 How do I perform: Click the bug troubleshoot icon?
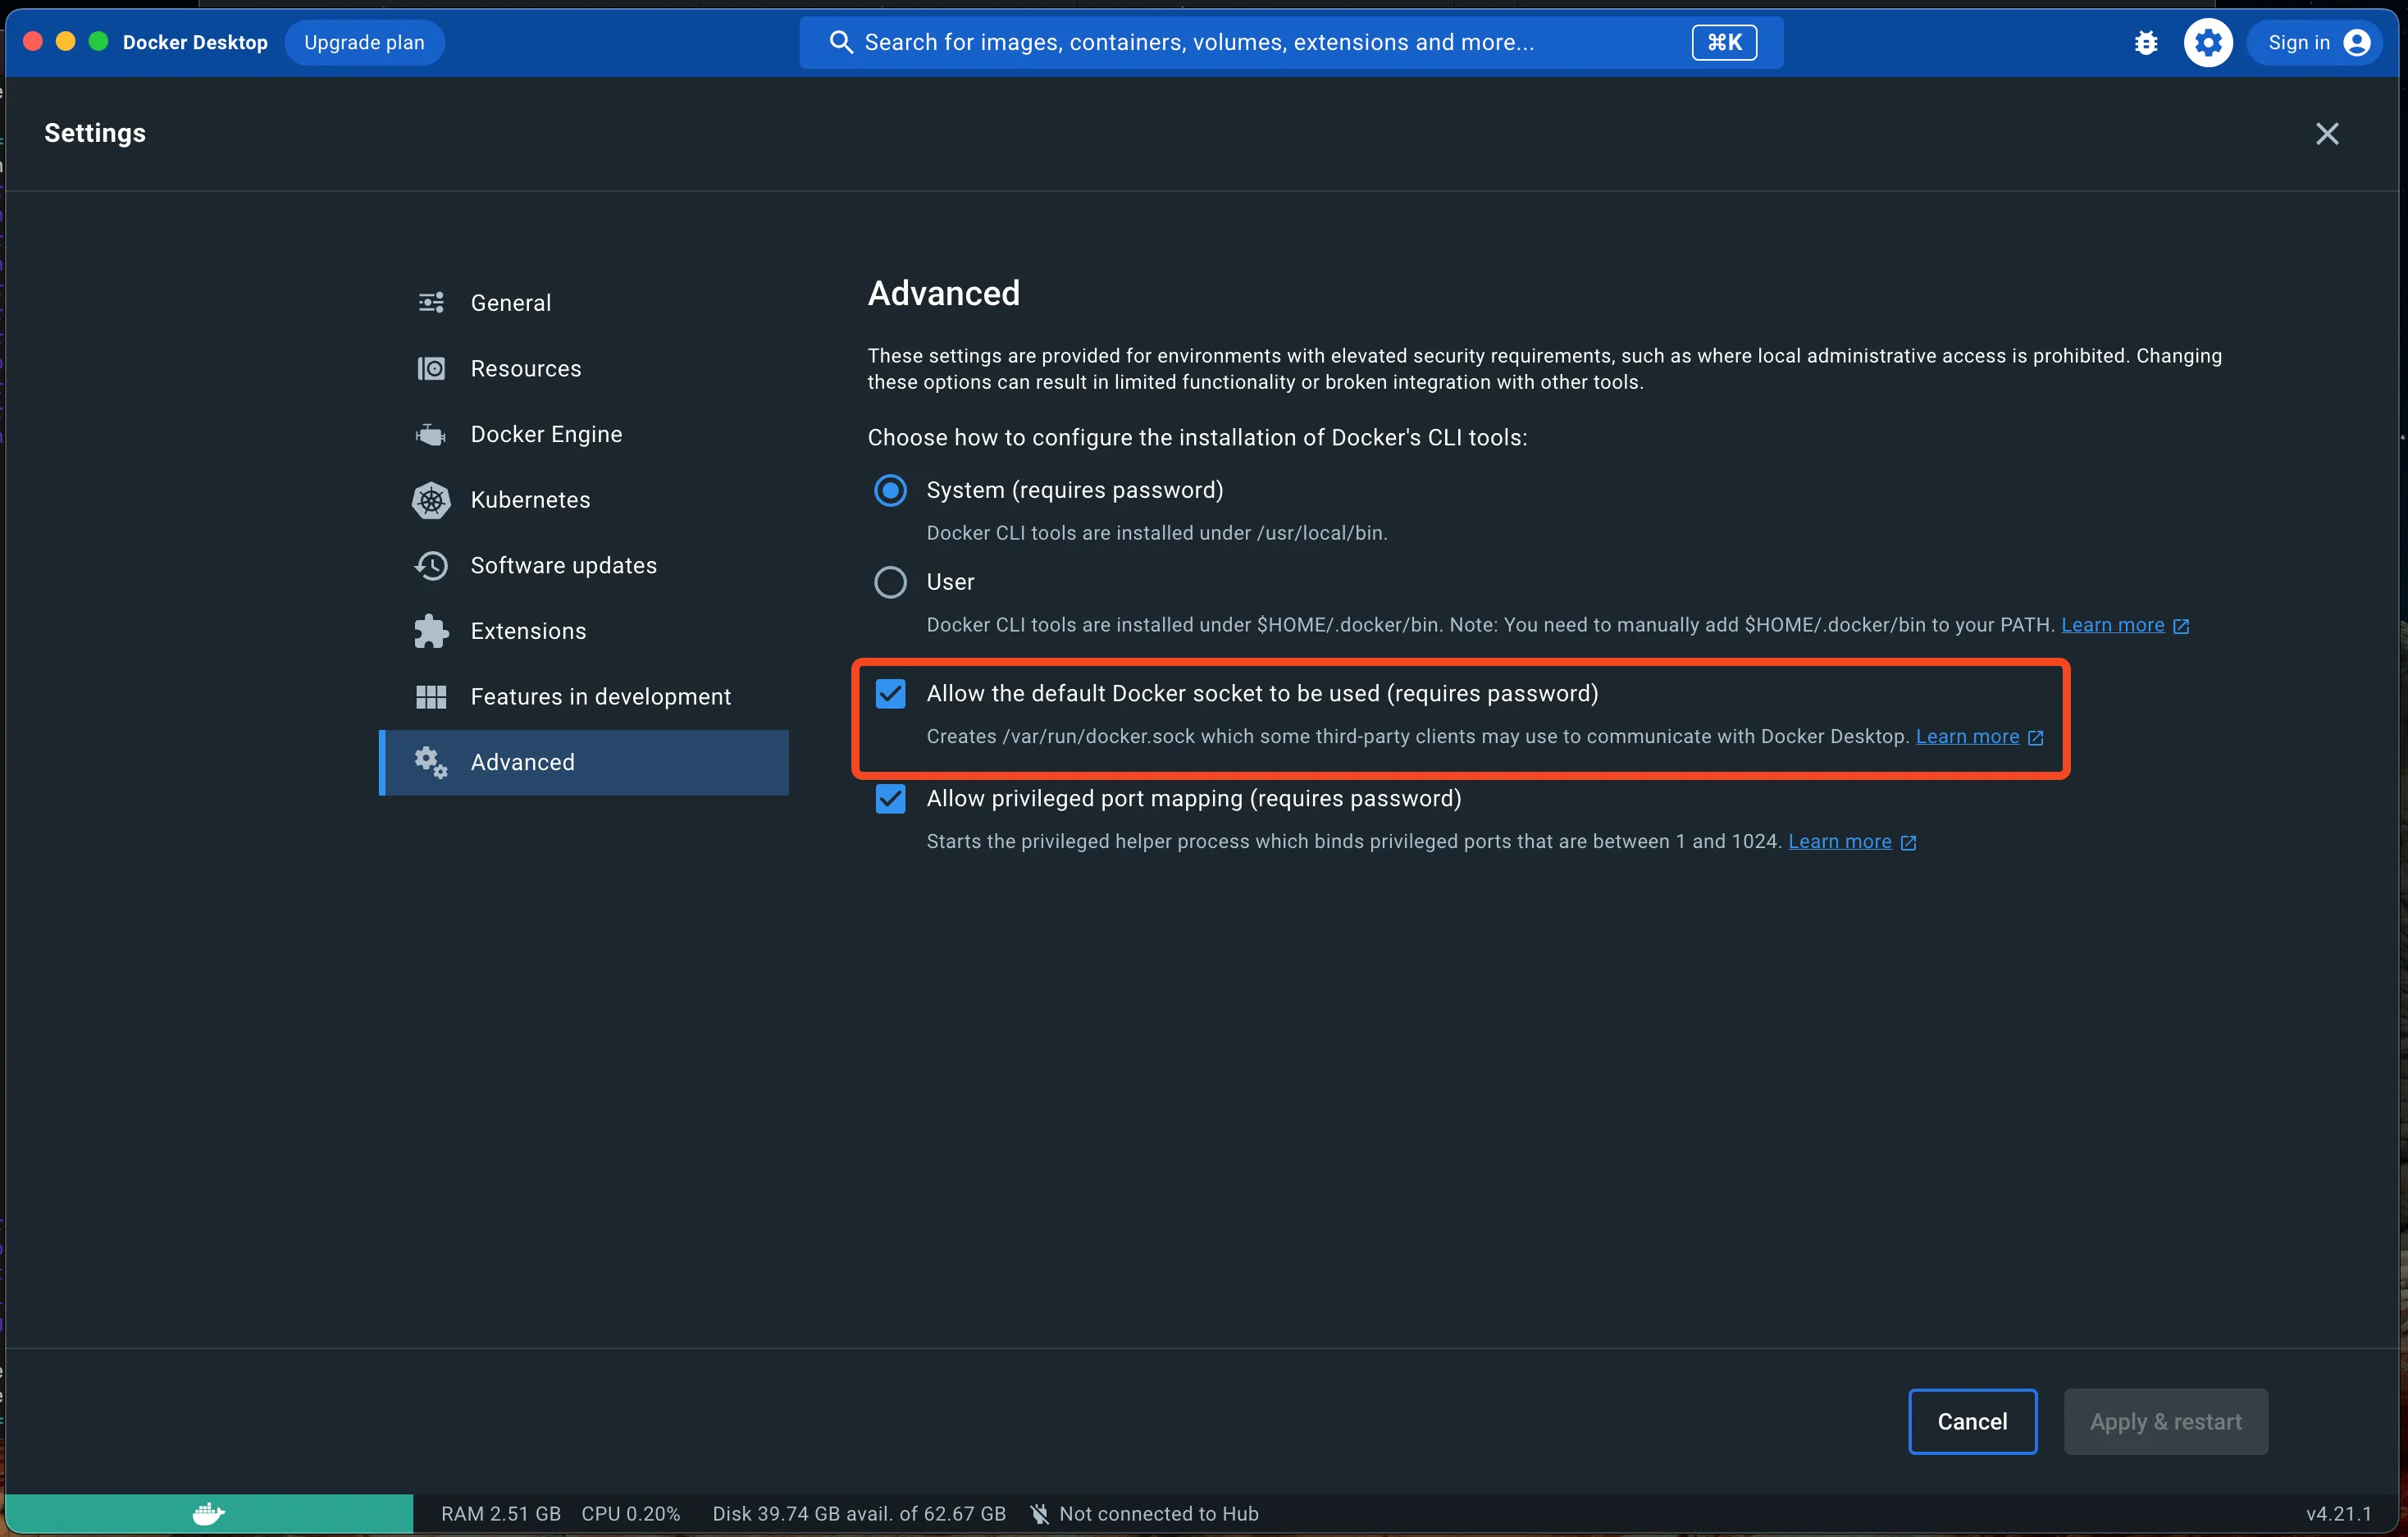(2145, 43)
